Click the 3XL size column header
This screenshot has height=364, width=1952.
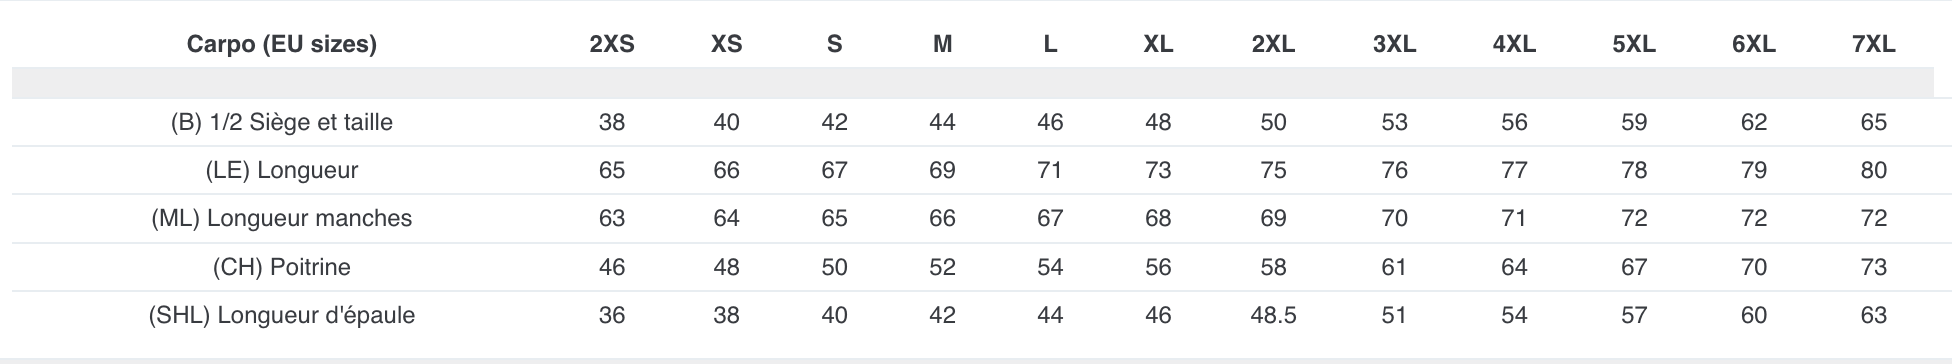coord(1394,44)
